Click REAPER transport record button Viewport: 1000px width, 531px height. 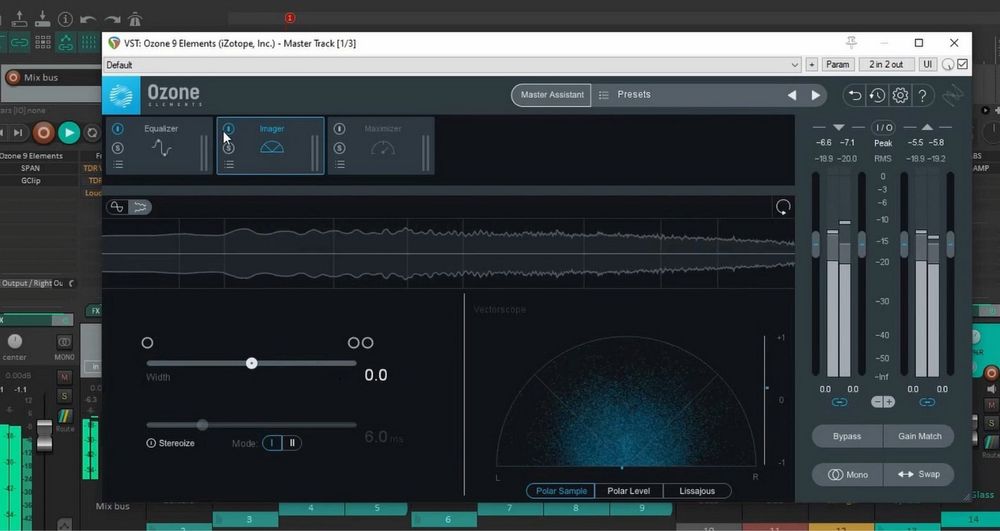(43, 133)
